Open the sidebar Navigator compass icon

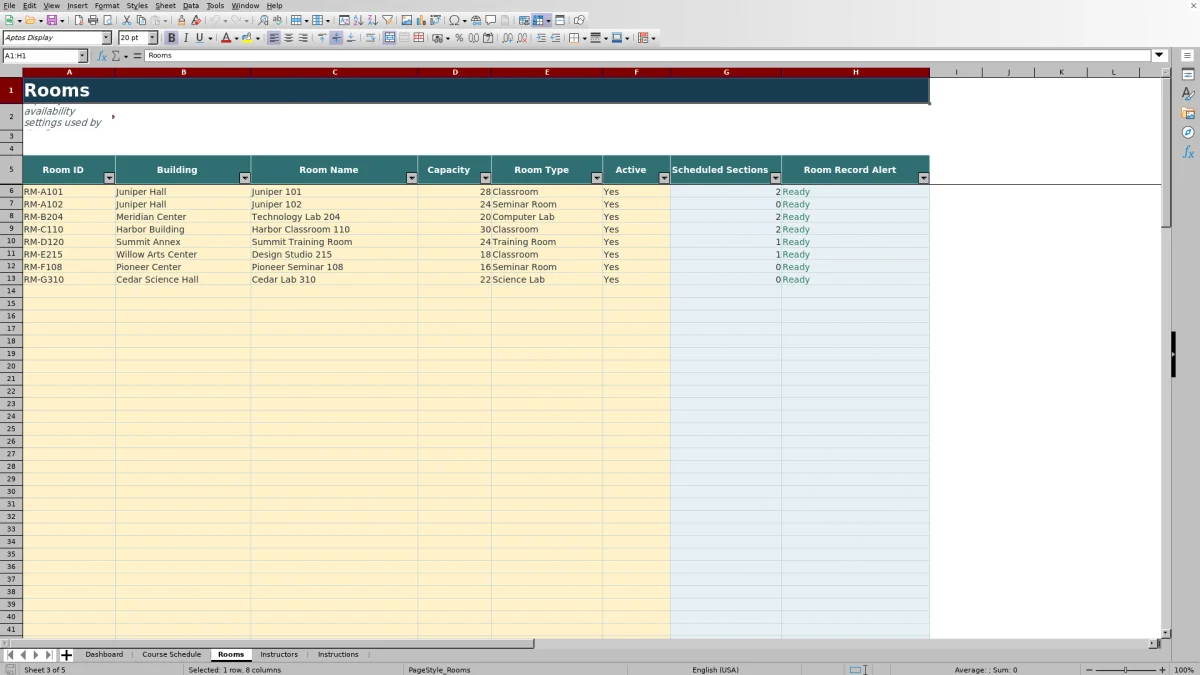pyautogui.click(x=1188, y=132)
